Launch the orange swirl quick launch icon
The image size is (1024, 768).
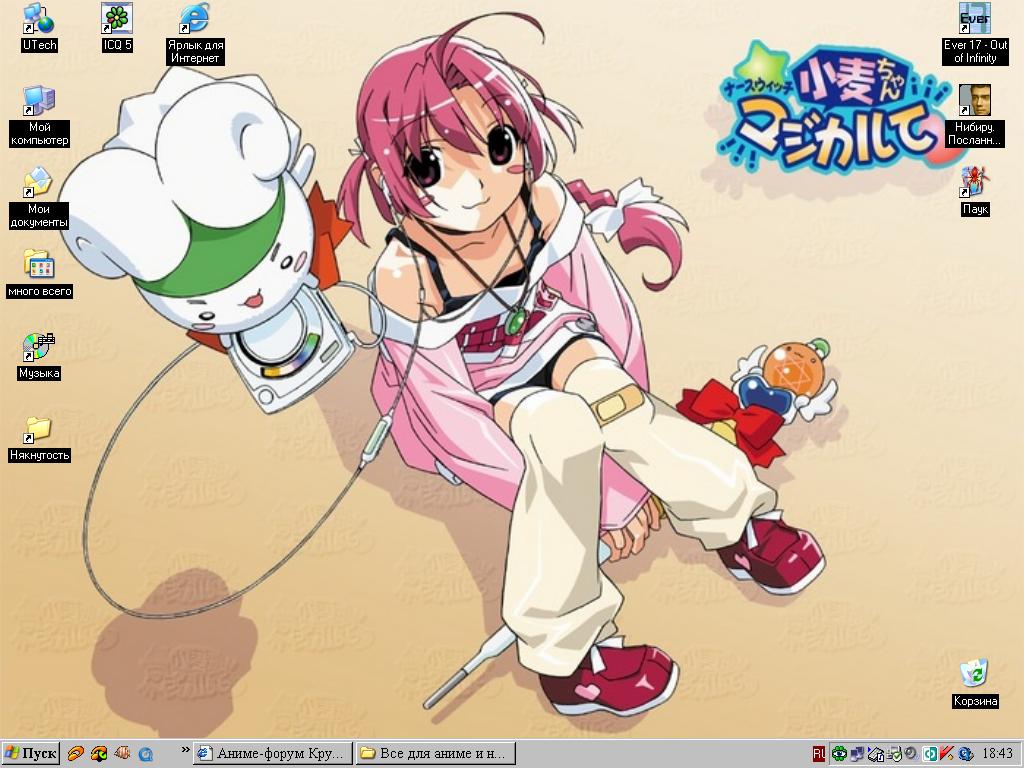76,754
